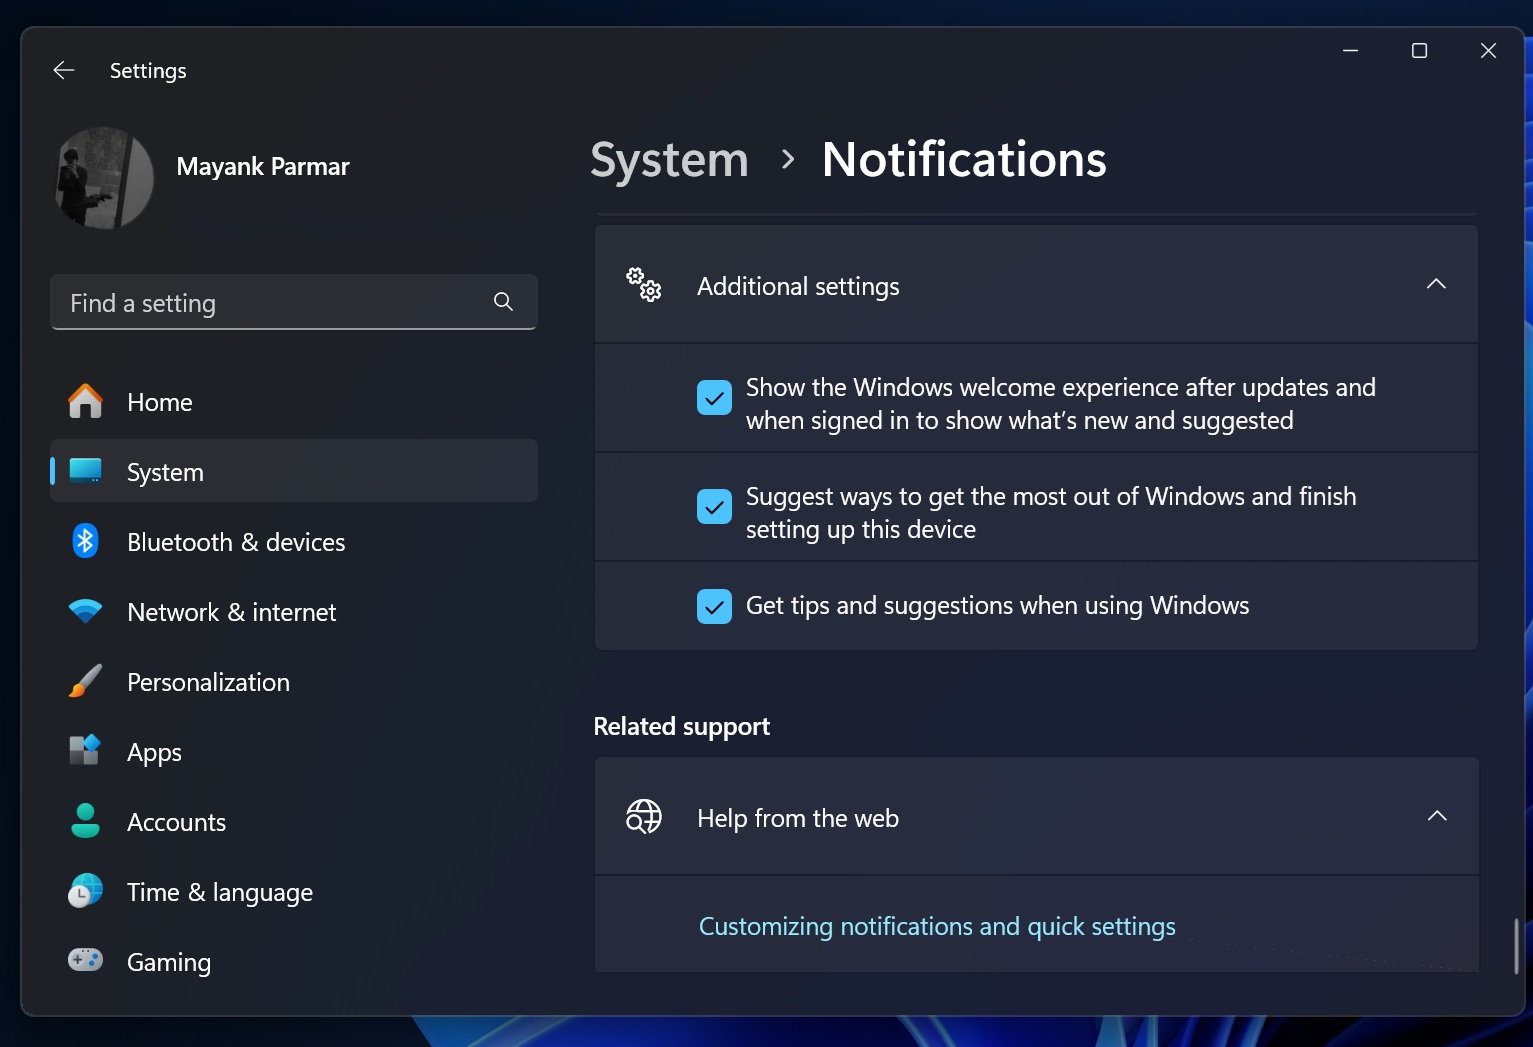
Task: Click the Time & language clock icon
Action: (85, 891)
